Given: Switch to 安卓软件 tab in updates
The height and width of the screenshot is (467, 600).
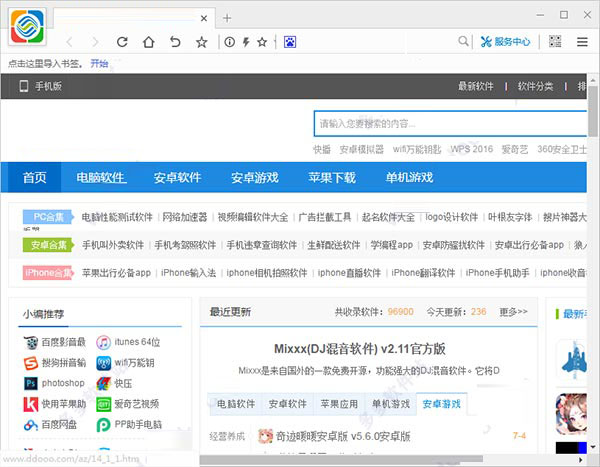Looking at the screenshot, I should [x=288, y=404].
